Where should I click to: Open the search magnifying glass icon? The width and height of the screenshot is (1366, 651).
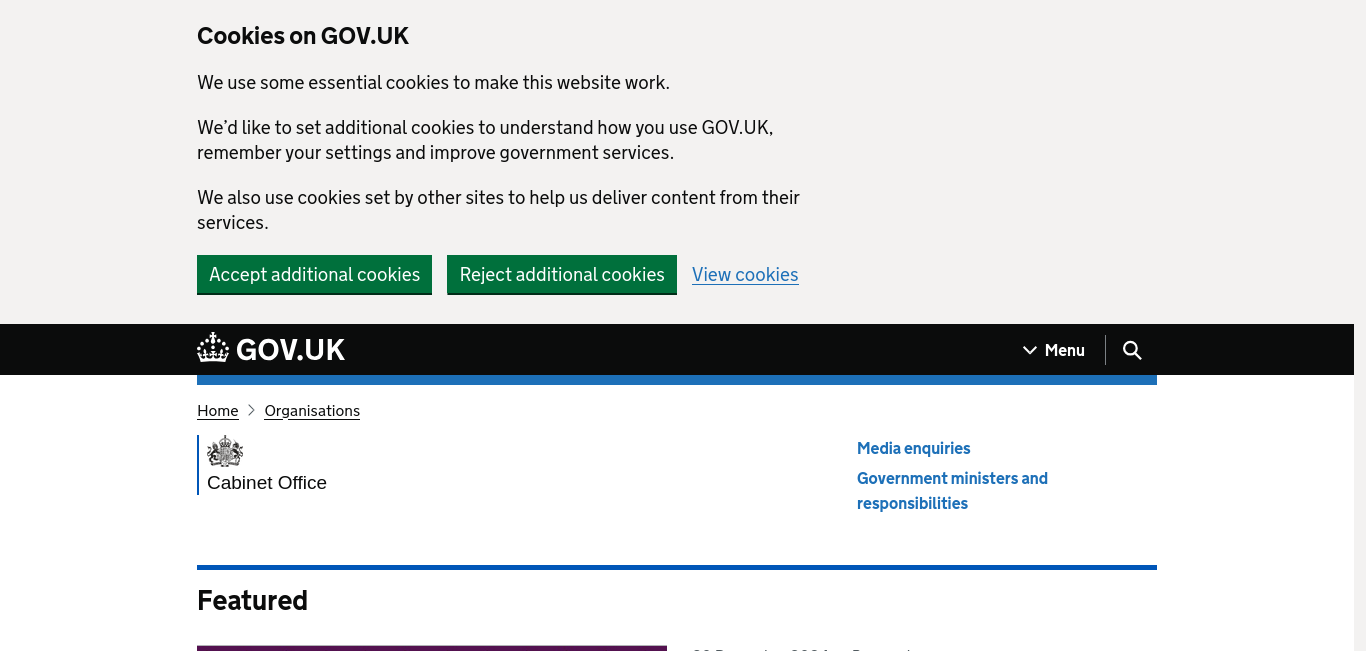(1132, 350)
